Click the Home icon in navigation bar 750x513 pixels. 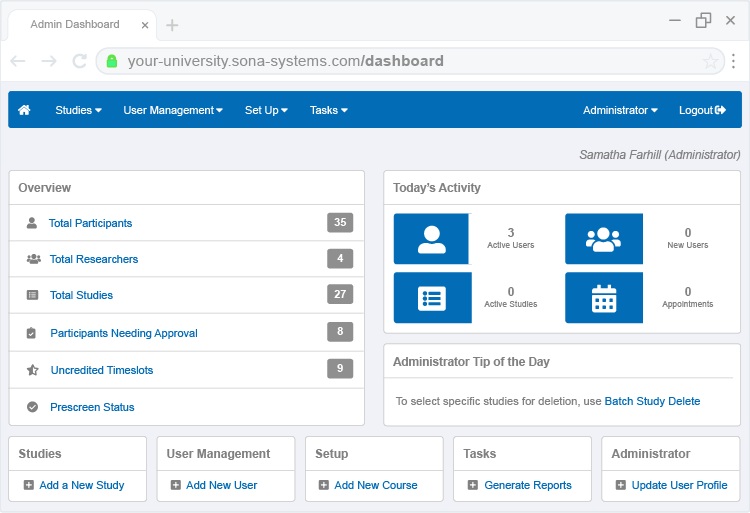tap(24, 110)
